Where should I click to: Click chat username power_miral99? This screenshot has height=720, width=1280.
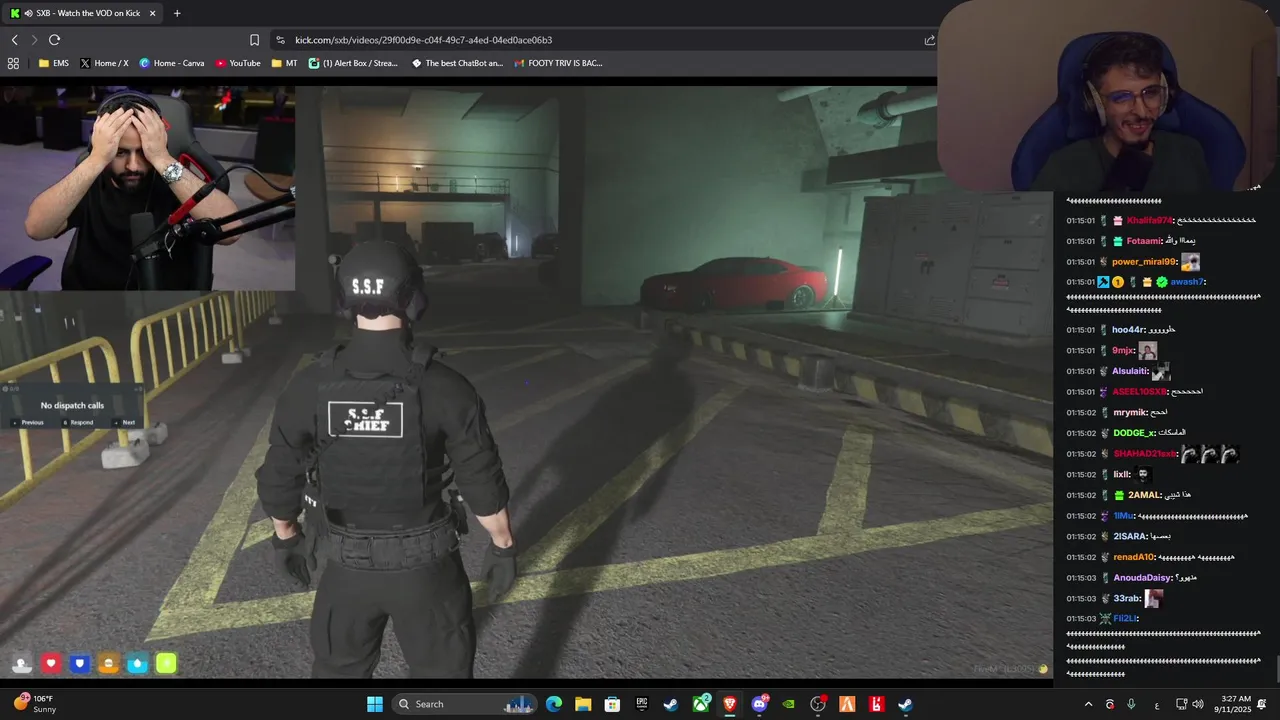pos(1144,262)
